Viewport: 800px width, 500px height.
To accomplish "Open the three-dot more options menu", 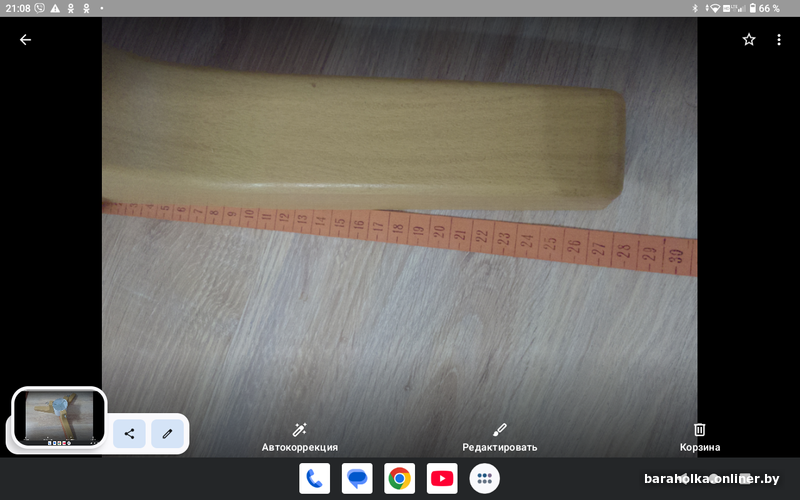I will click(779, 40).
